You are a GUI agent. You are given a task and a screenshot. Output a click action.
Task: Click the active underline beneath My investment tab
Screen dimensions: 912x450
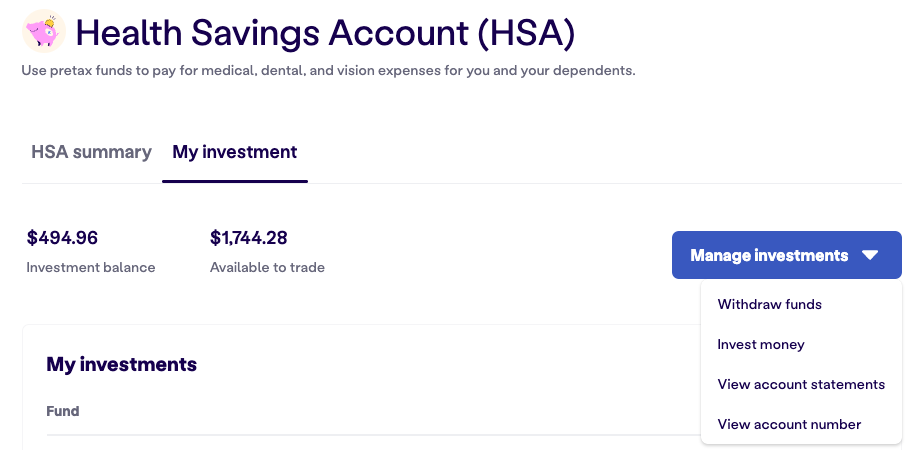click(235, 181)
